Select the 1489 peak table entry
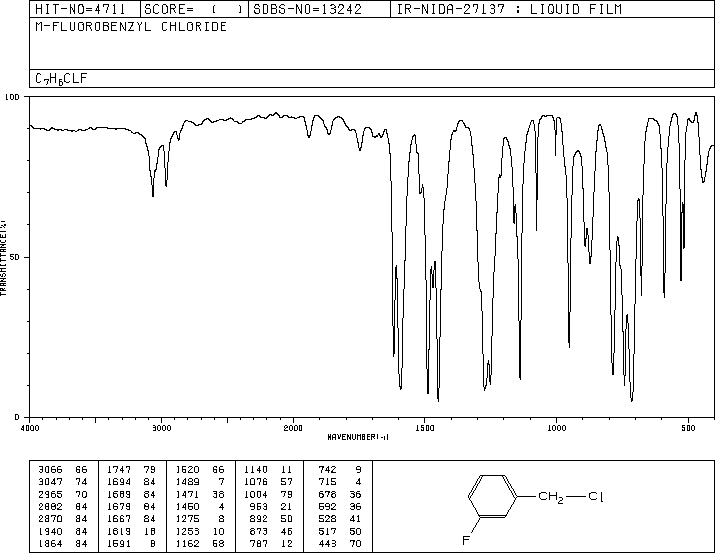 coord(200,482)
